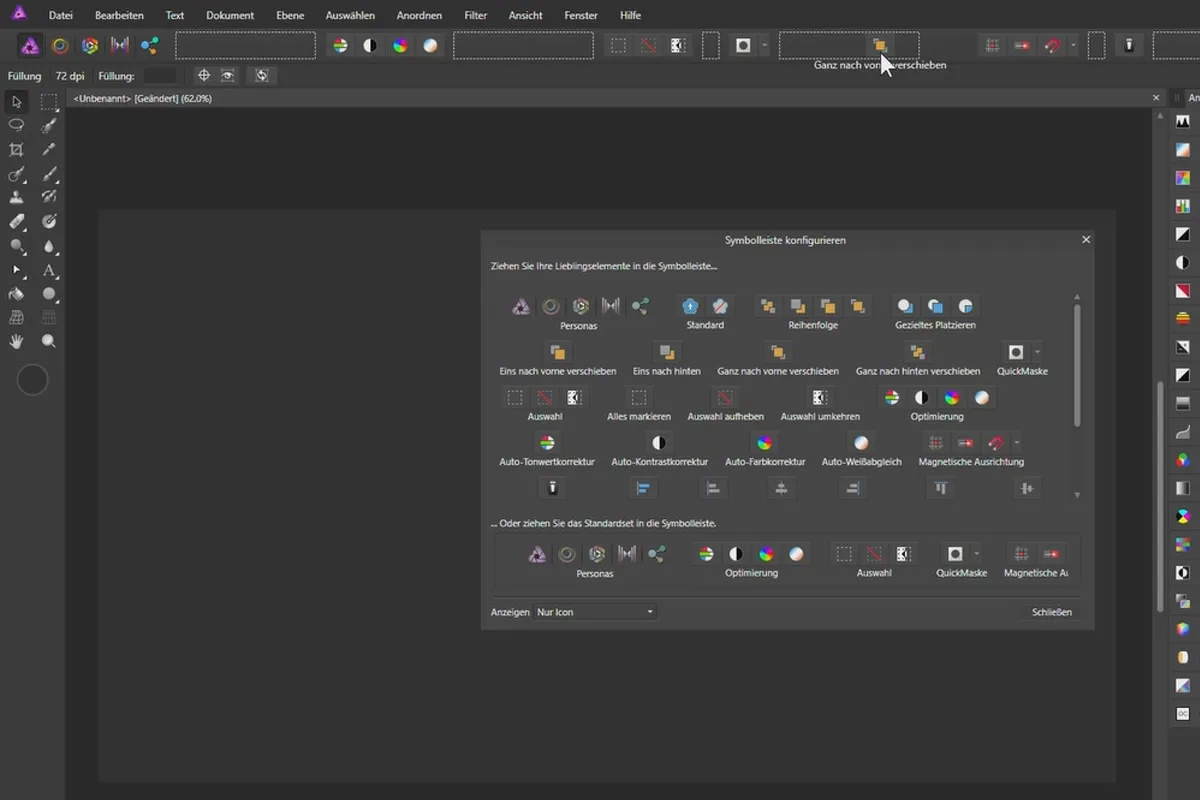Click the Levels histogram adjustment icon in right panel
Screen dimensions: 1200x800
click(1183, 122)
